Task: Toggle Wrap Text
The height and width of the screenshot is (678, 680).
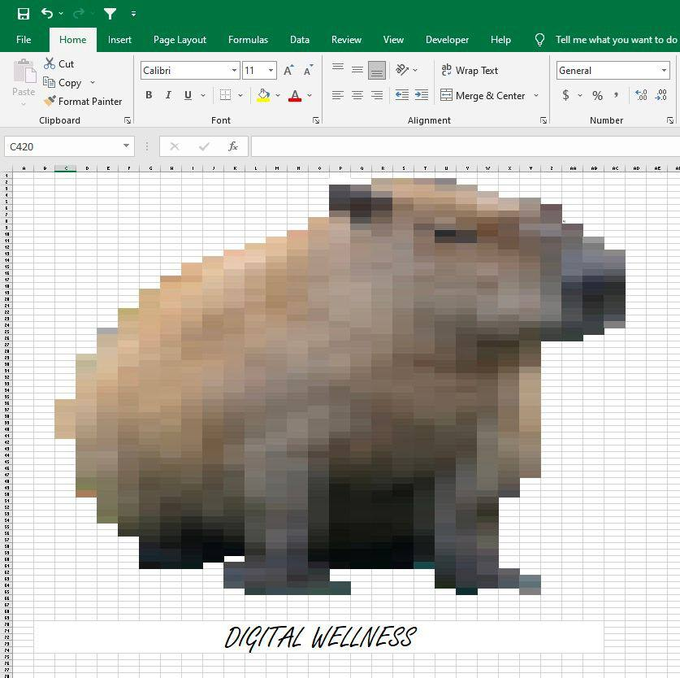Action: coord(470,70)
